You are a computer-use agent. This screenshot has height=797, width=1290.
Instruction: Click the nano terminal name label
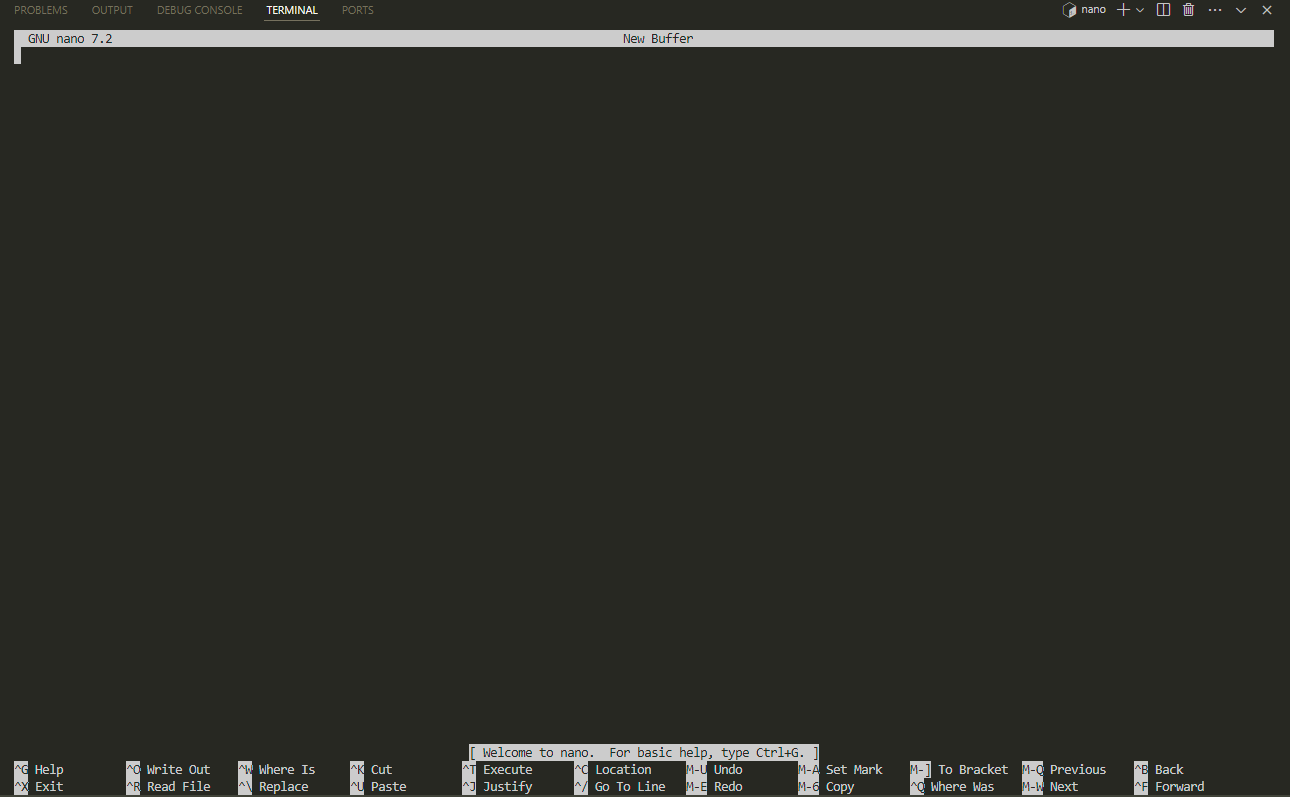1093,10
